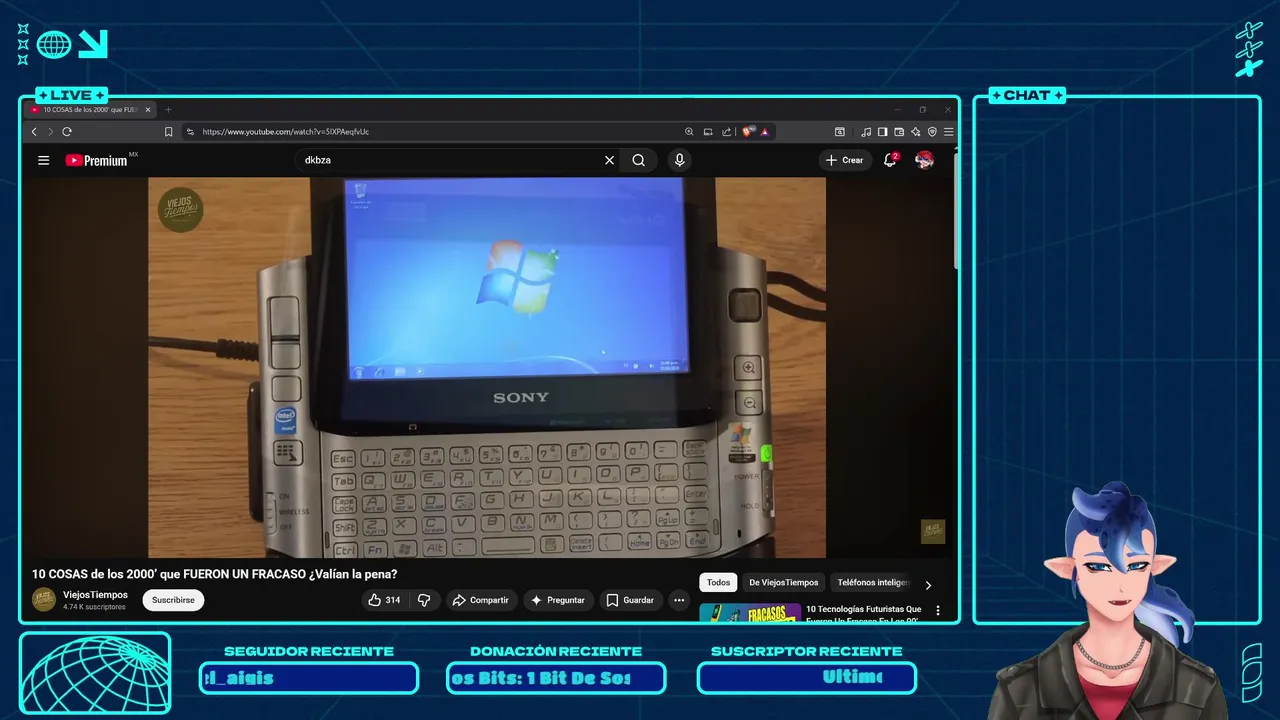Close the 10 COSAS browser tab
This screenshot has width=1280, height=720.
point(148,110)
